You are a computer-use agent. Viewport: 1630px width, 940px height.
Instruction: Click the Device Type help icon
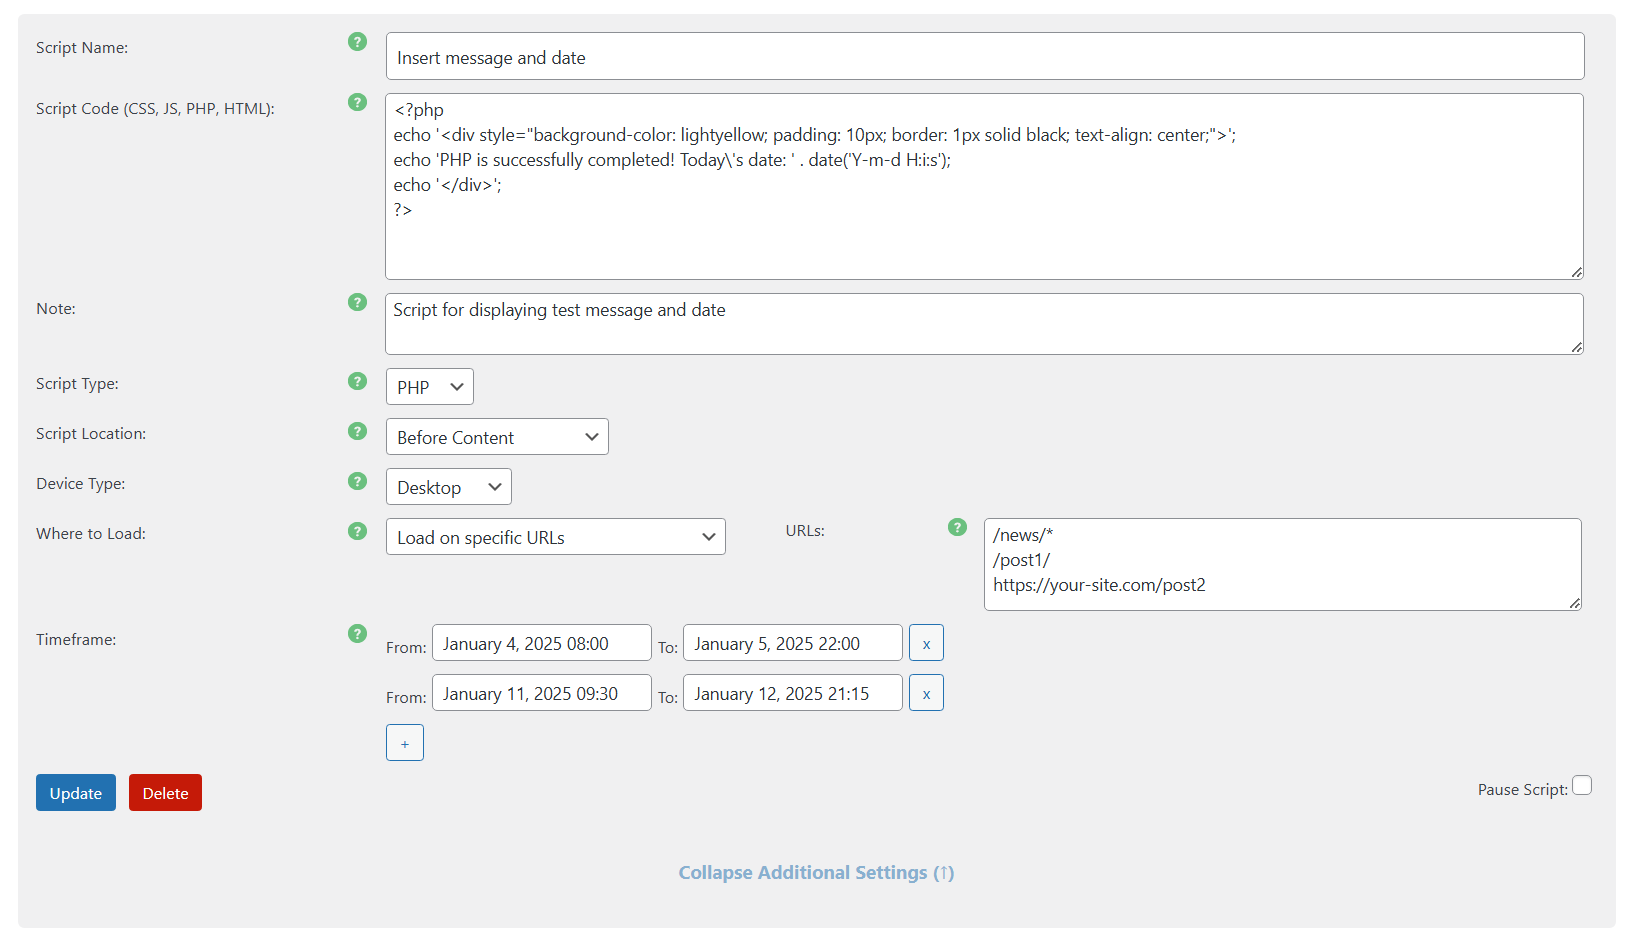357,481
